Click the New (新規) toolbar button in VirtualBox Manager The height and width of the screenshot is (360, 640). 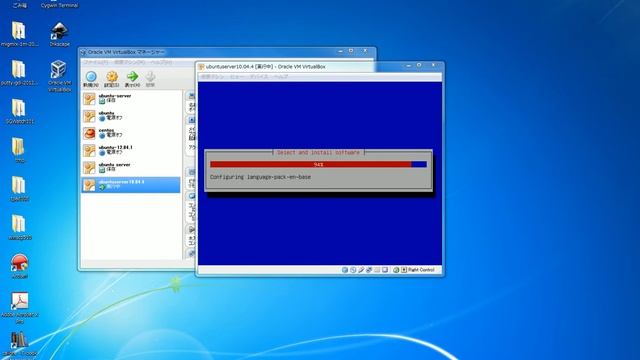tap(91, 79)
